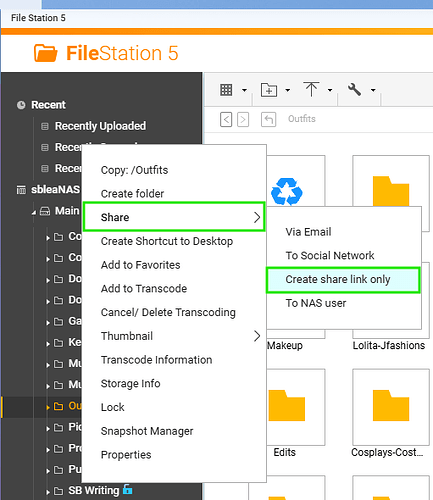Choose Cancel/ Delete Transcoding
This screenshot has height=500, width=433.
click(x=168, y=312)
